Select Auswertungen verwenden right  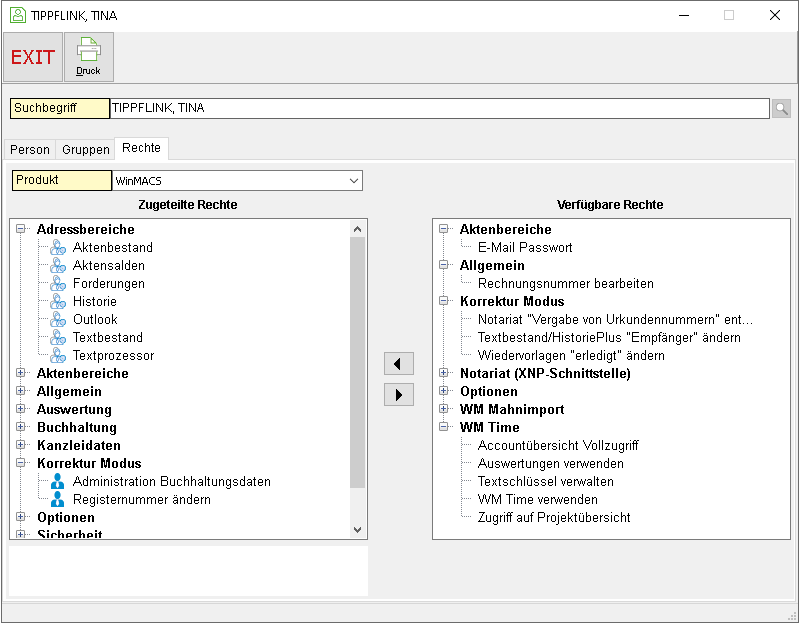click(551, 463)
